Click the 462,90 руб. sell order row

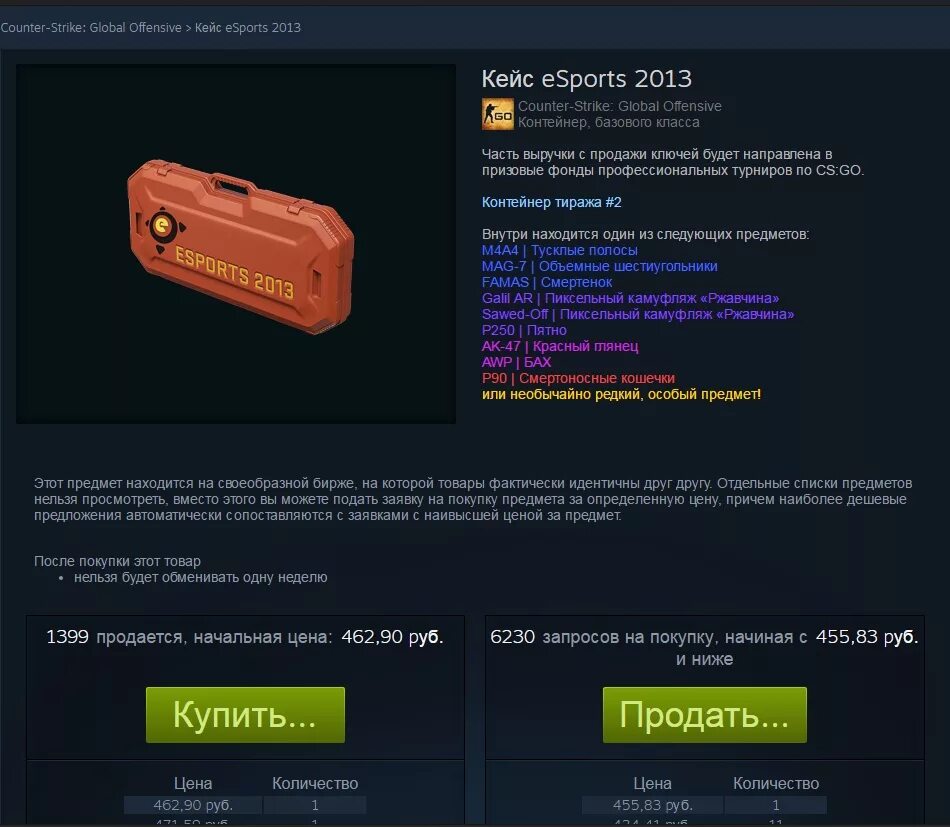pos(245,805)
